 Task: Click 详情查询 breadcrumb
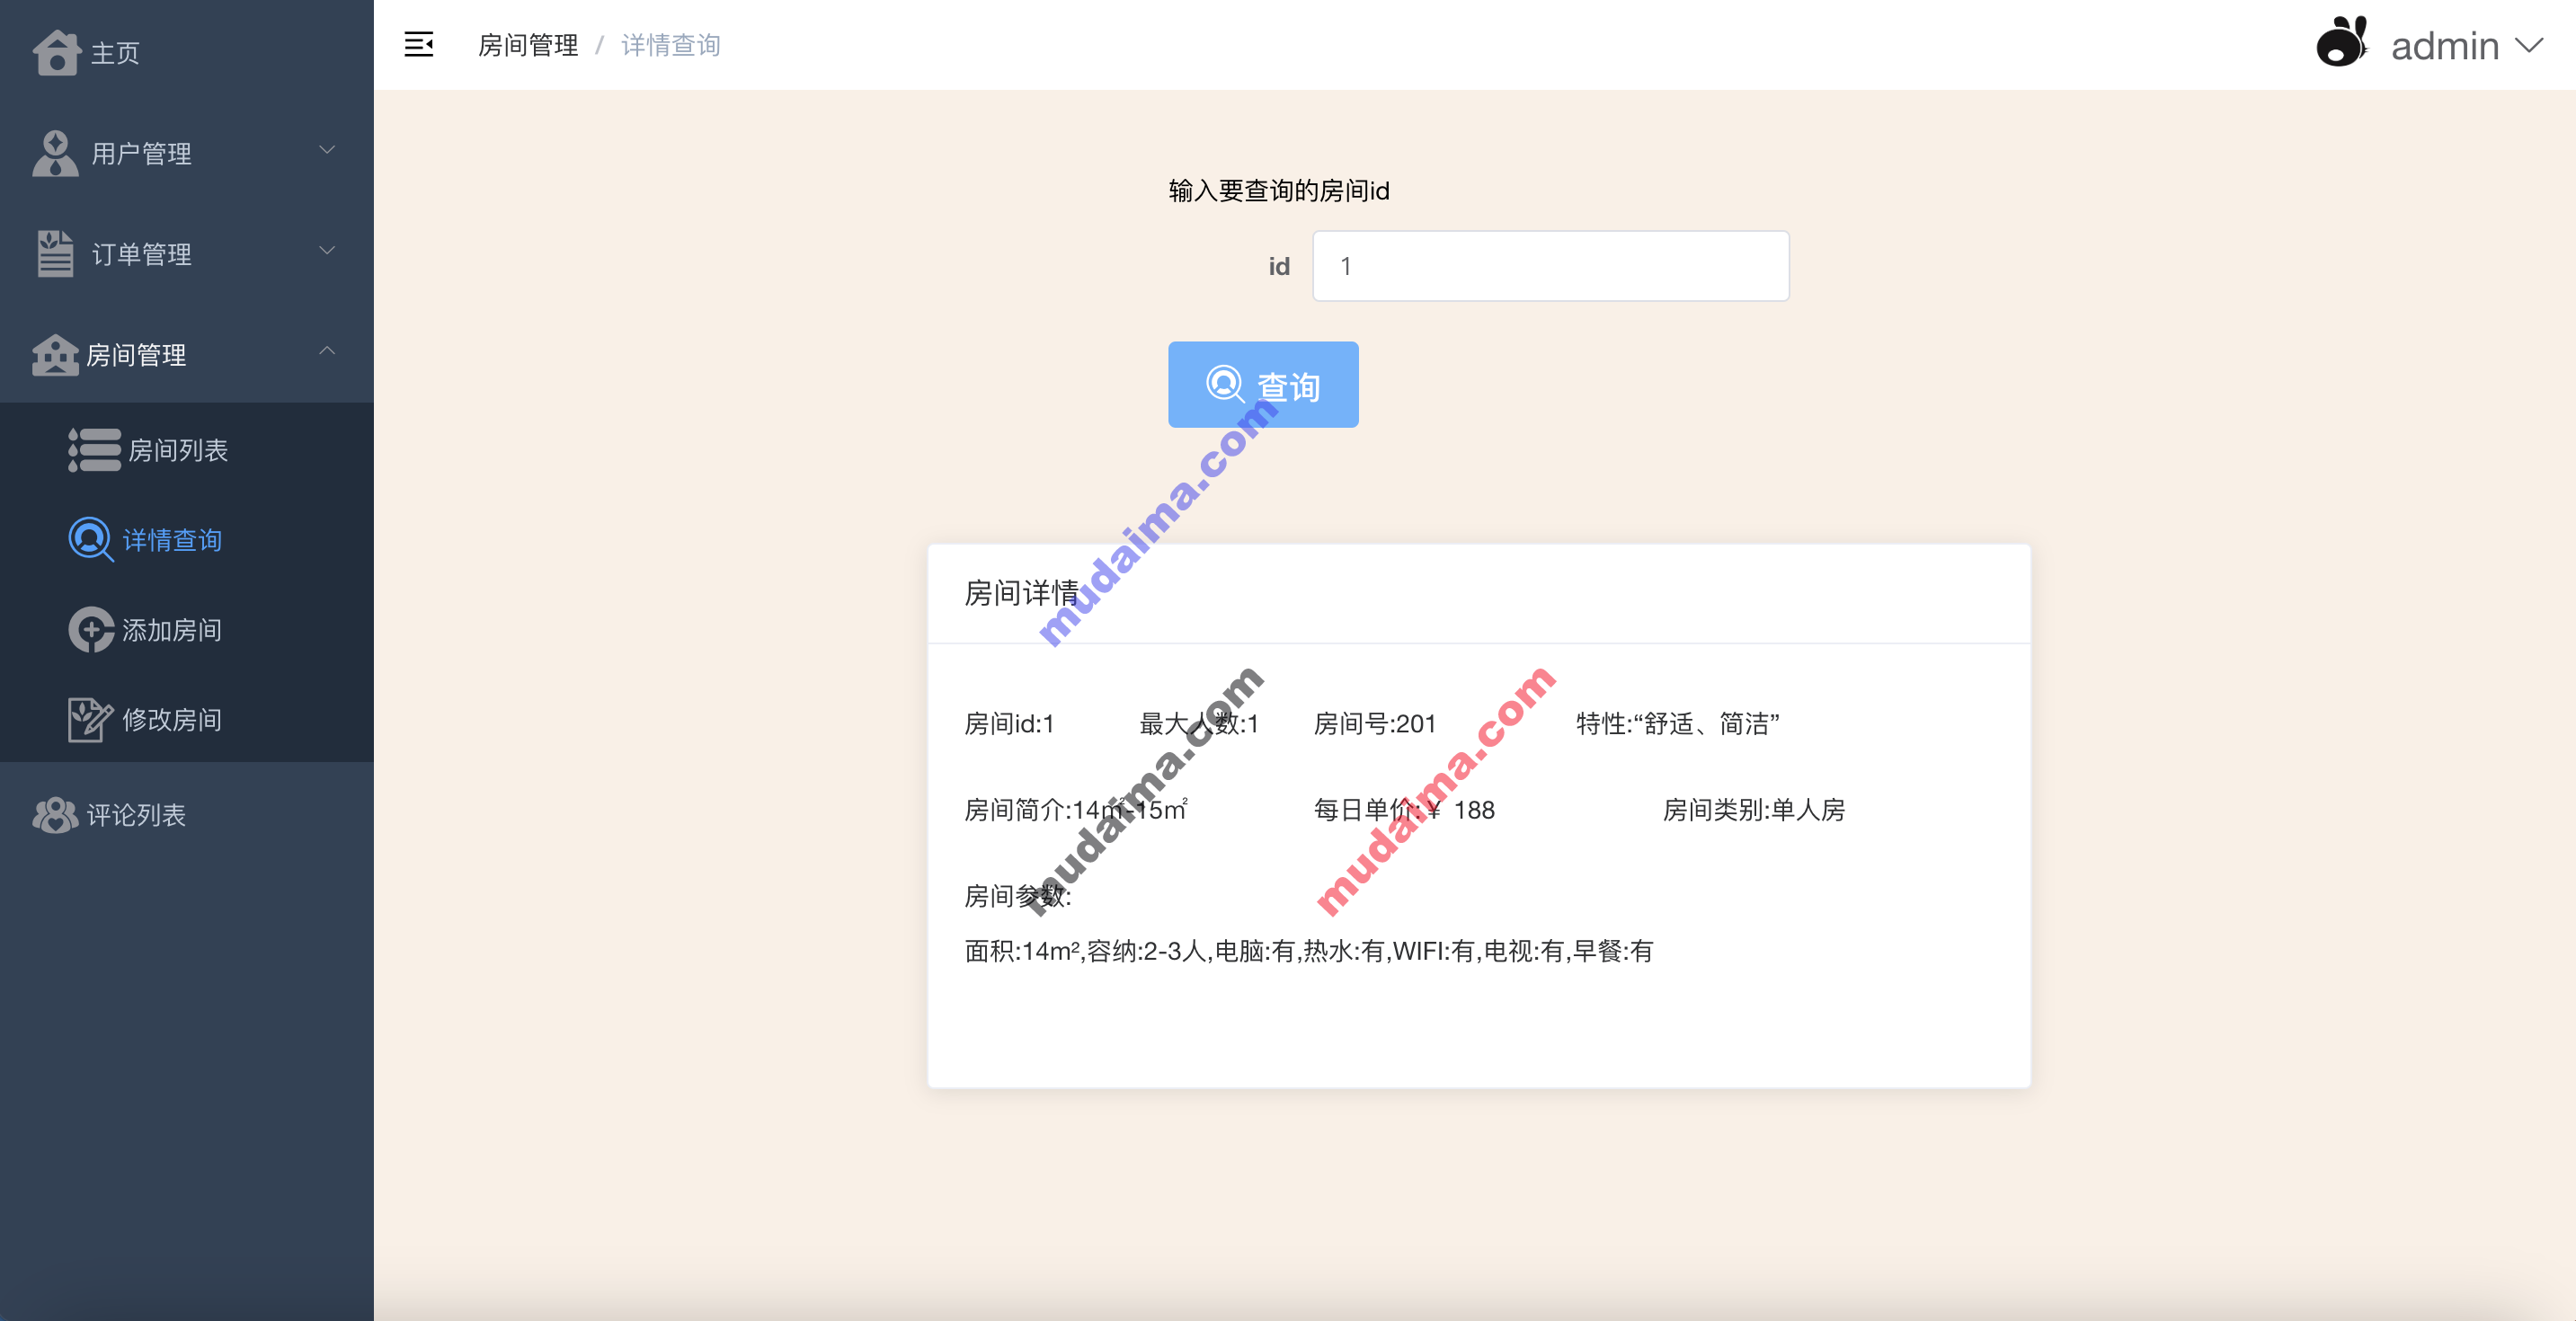[x=671, y=45]
